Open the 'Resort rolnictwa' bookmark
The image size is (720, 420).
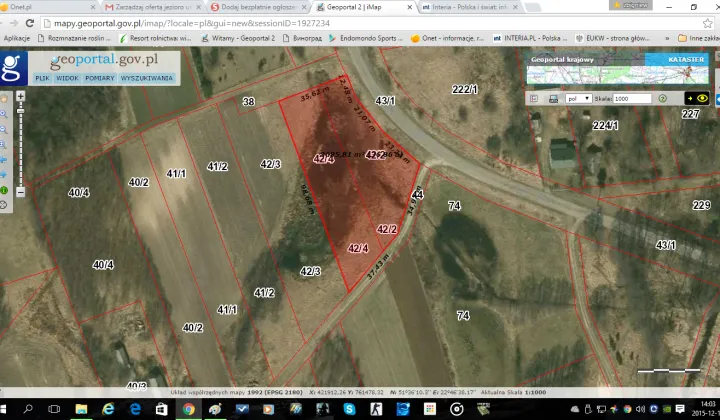point(156,38)
